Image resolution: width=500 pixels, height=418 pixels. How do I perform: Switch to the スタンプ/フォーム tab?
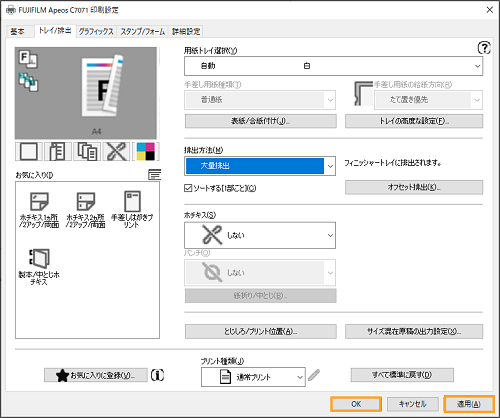pyautogui.click(x=142, y=31)
